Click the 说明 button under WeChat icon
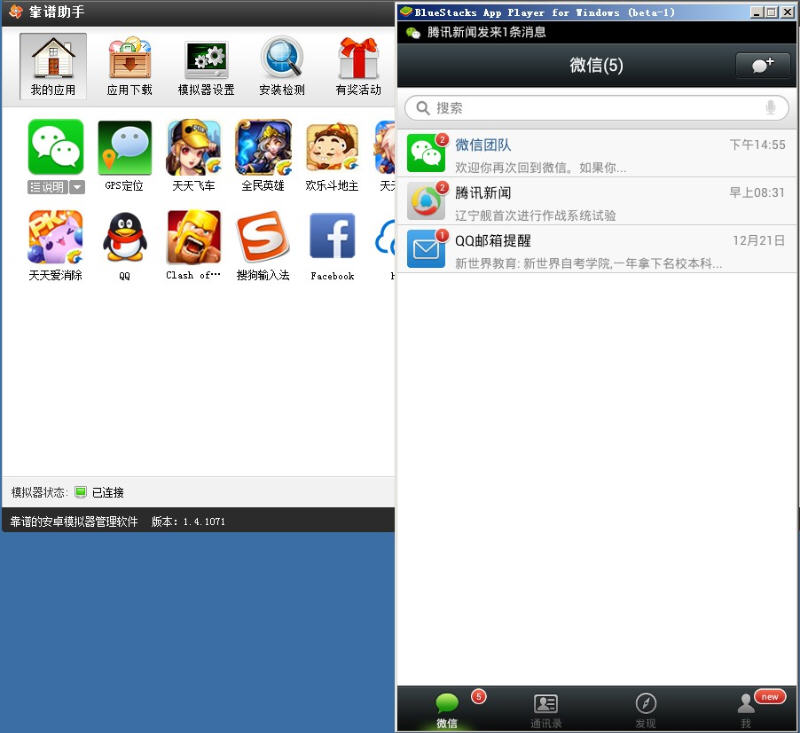This screenshot has height=733, width=800. (x=47, y=187)
